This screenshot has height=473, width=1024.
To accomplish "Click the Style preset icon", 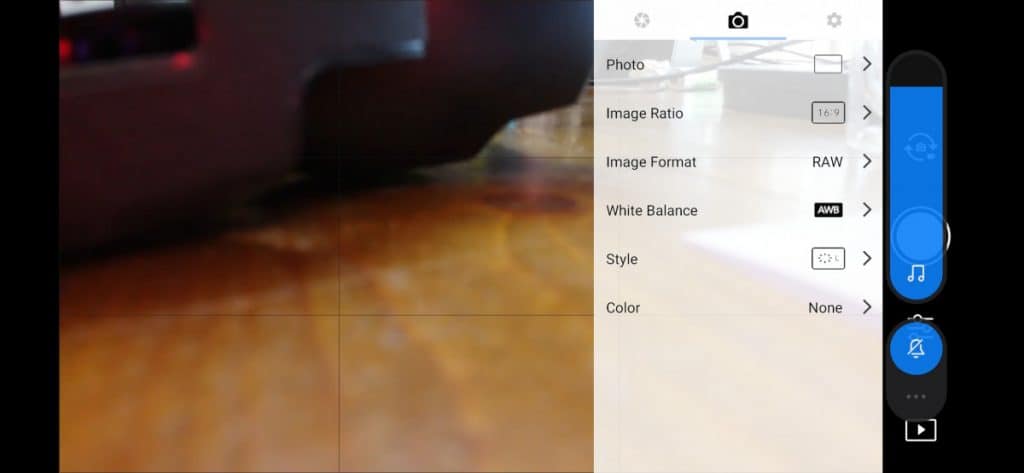I will point(828,259).
